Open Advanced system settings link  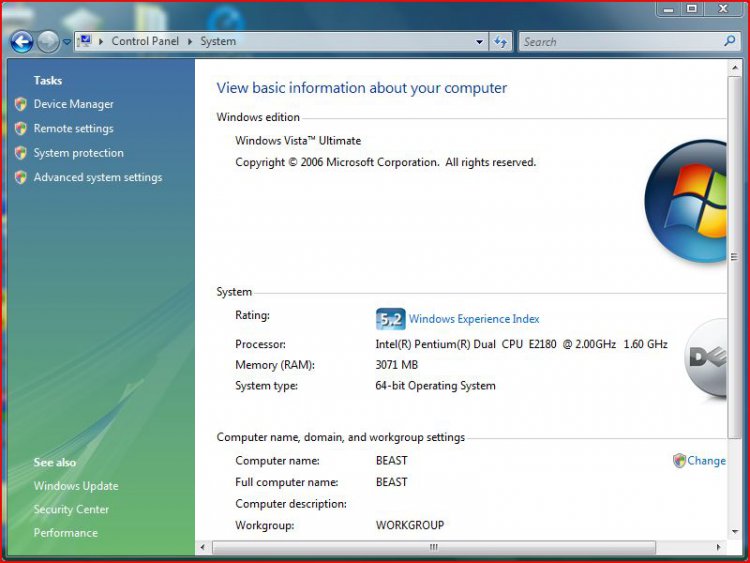click(98, 177)
